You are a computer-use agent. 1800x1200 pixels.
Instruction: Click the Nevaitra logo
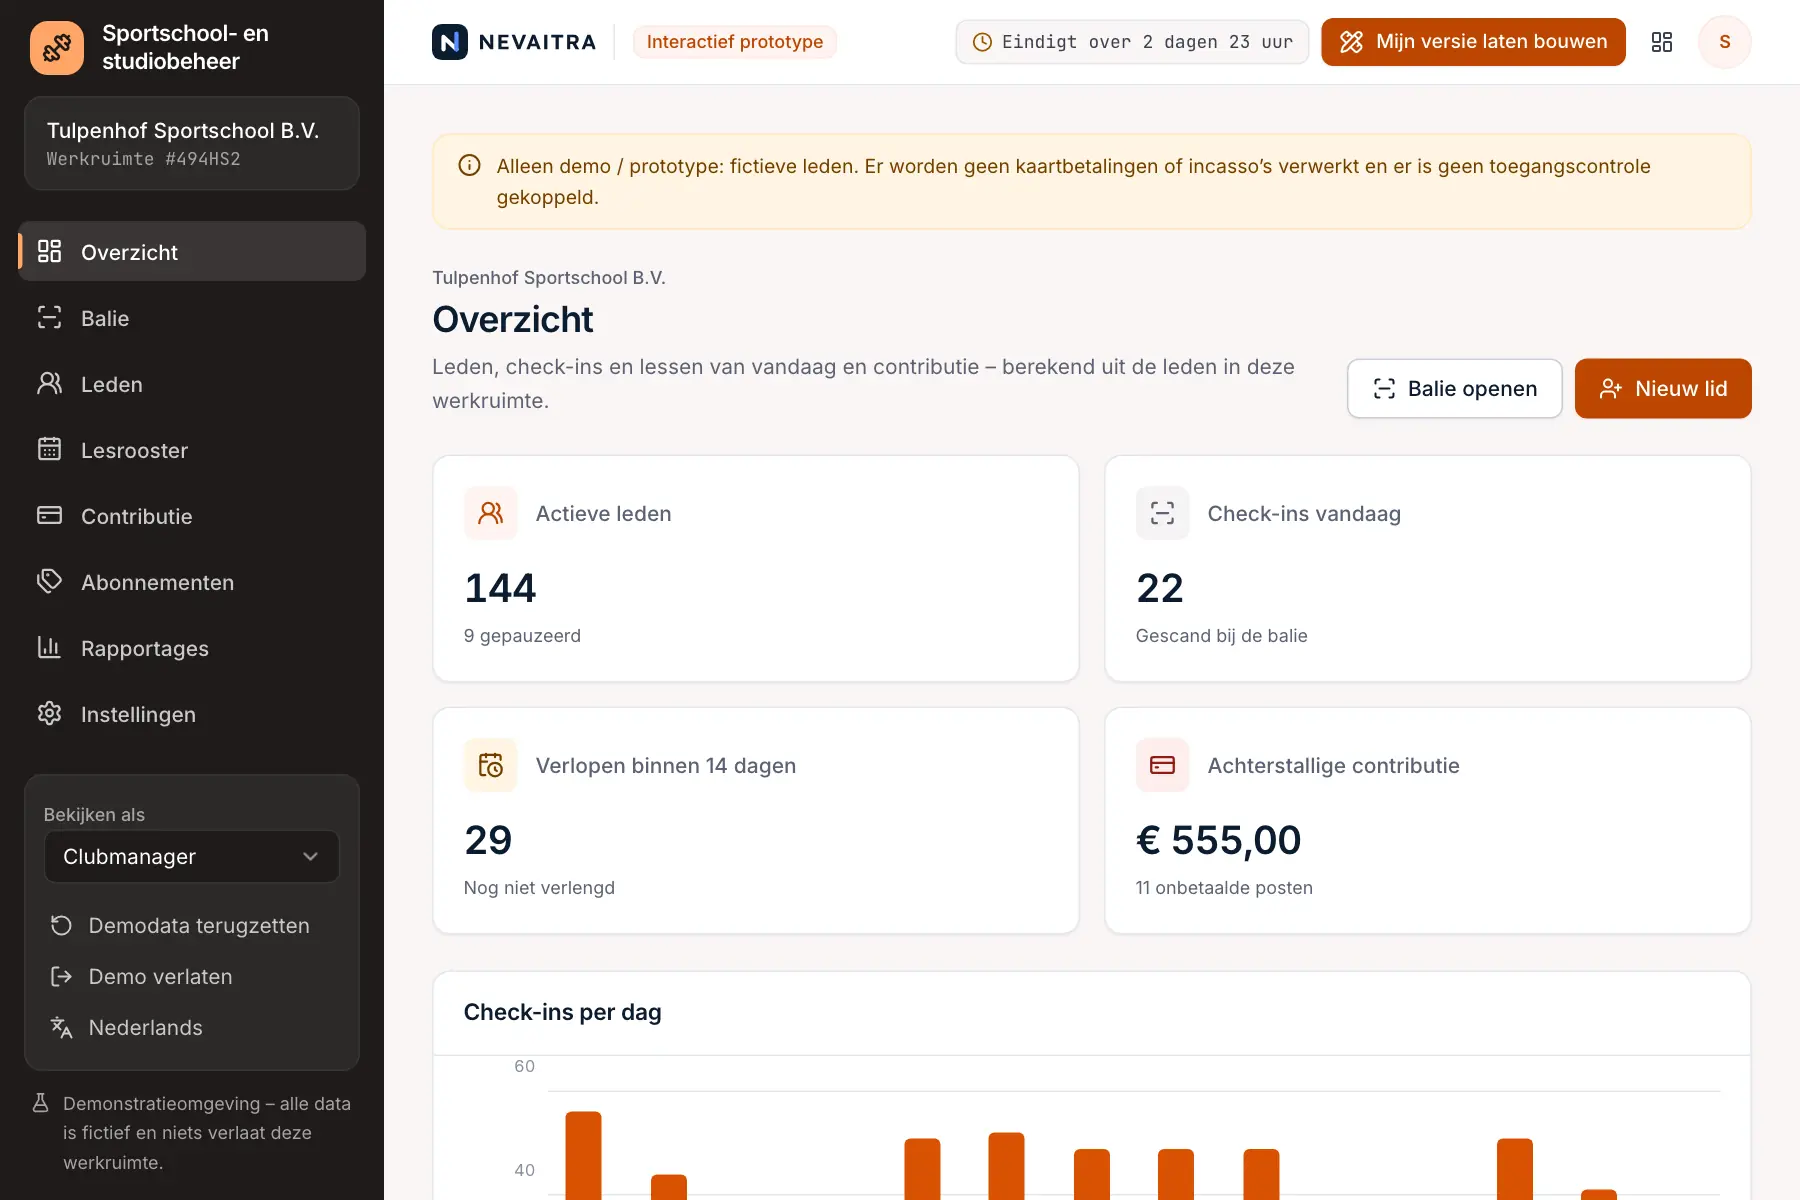click(x=514, y=42)
